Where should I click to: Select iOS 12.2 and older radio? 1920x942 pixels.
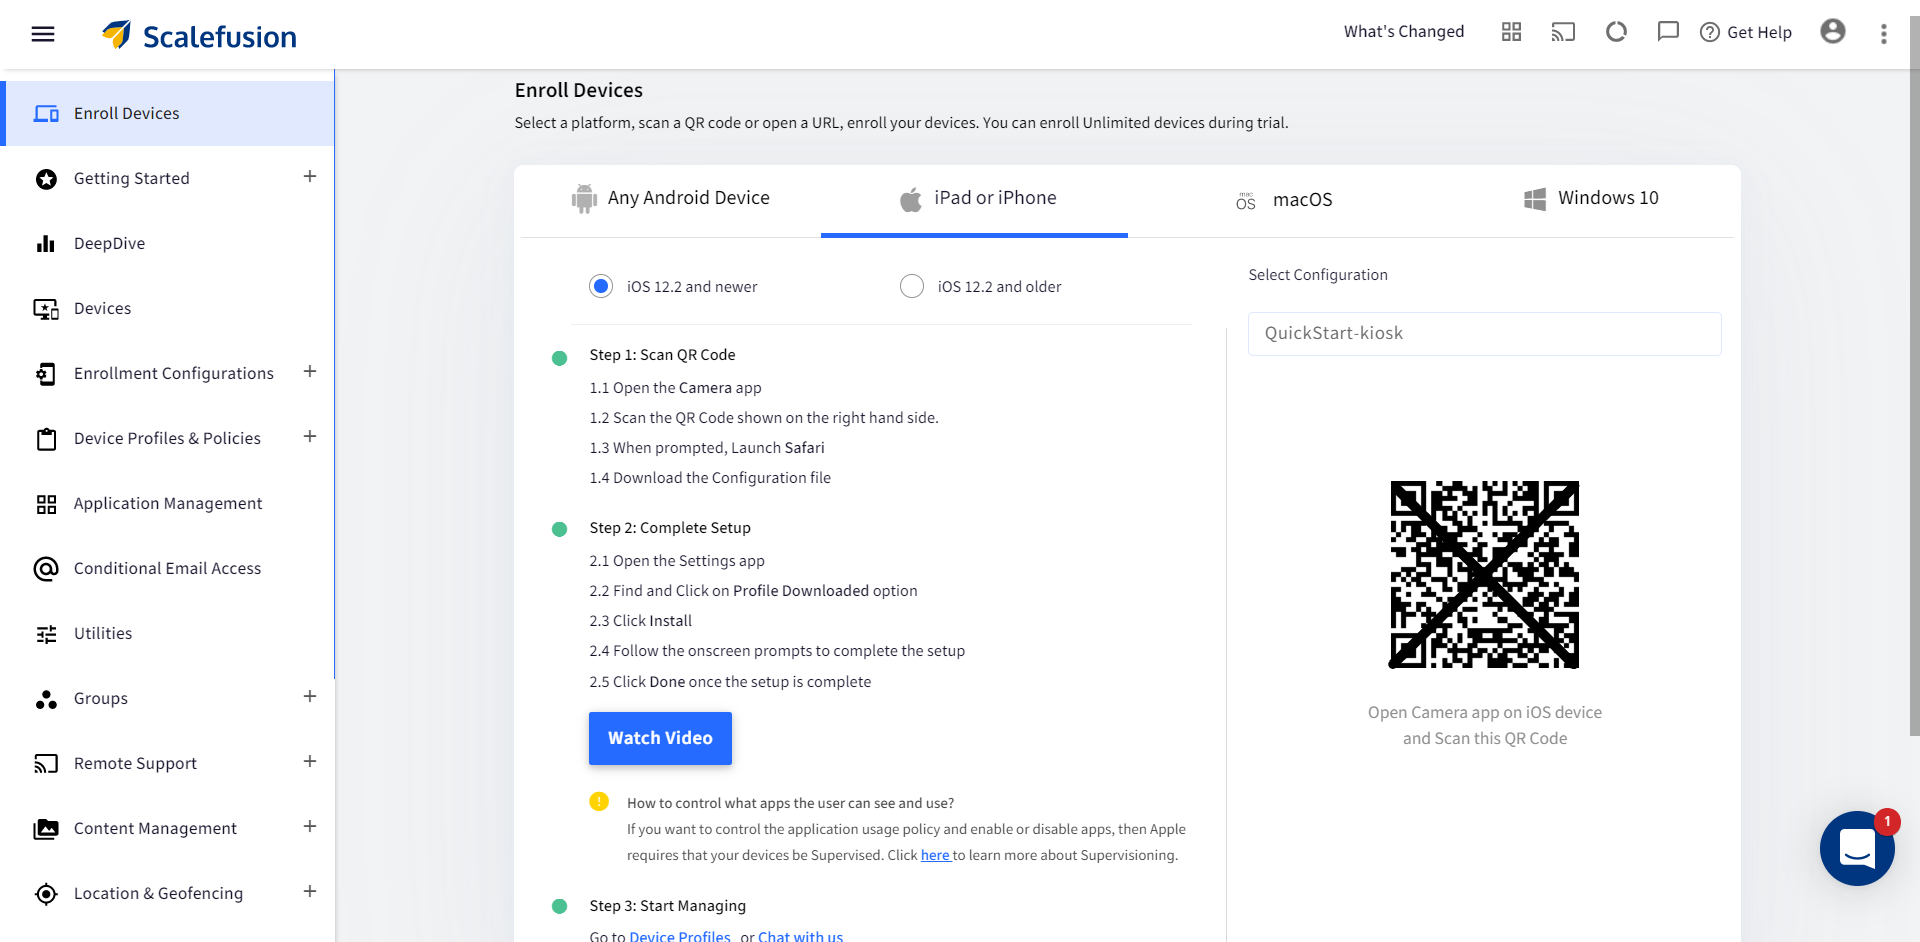[x=912, y=286]
